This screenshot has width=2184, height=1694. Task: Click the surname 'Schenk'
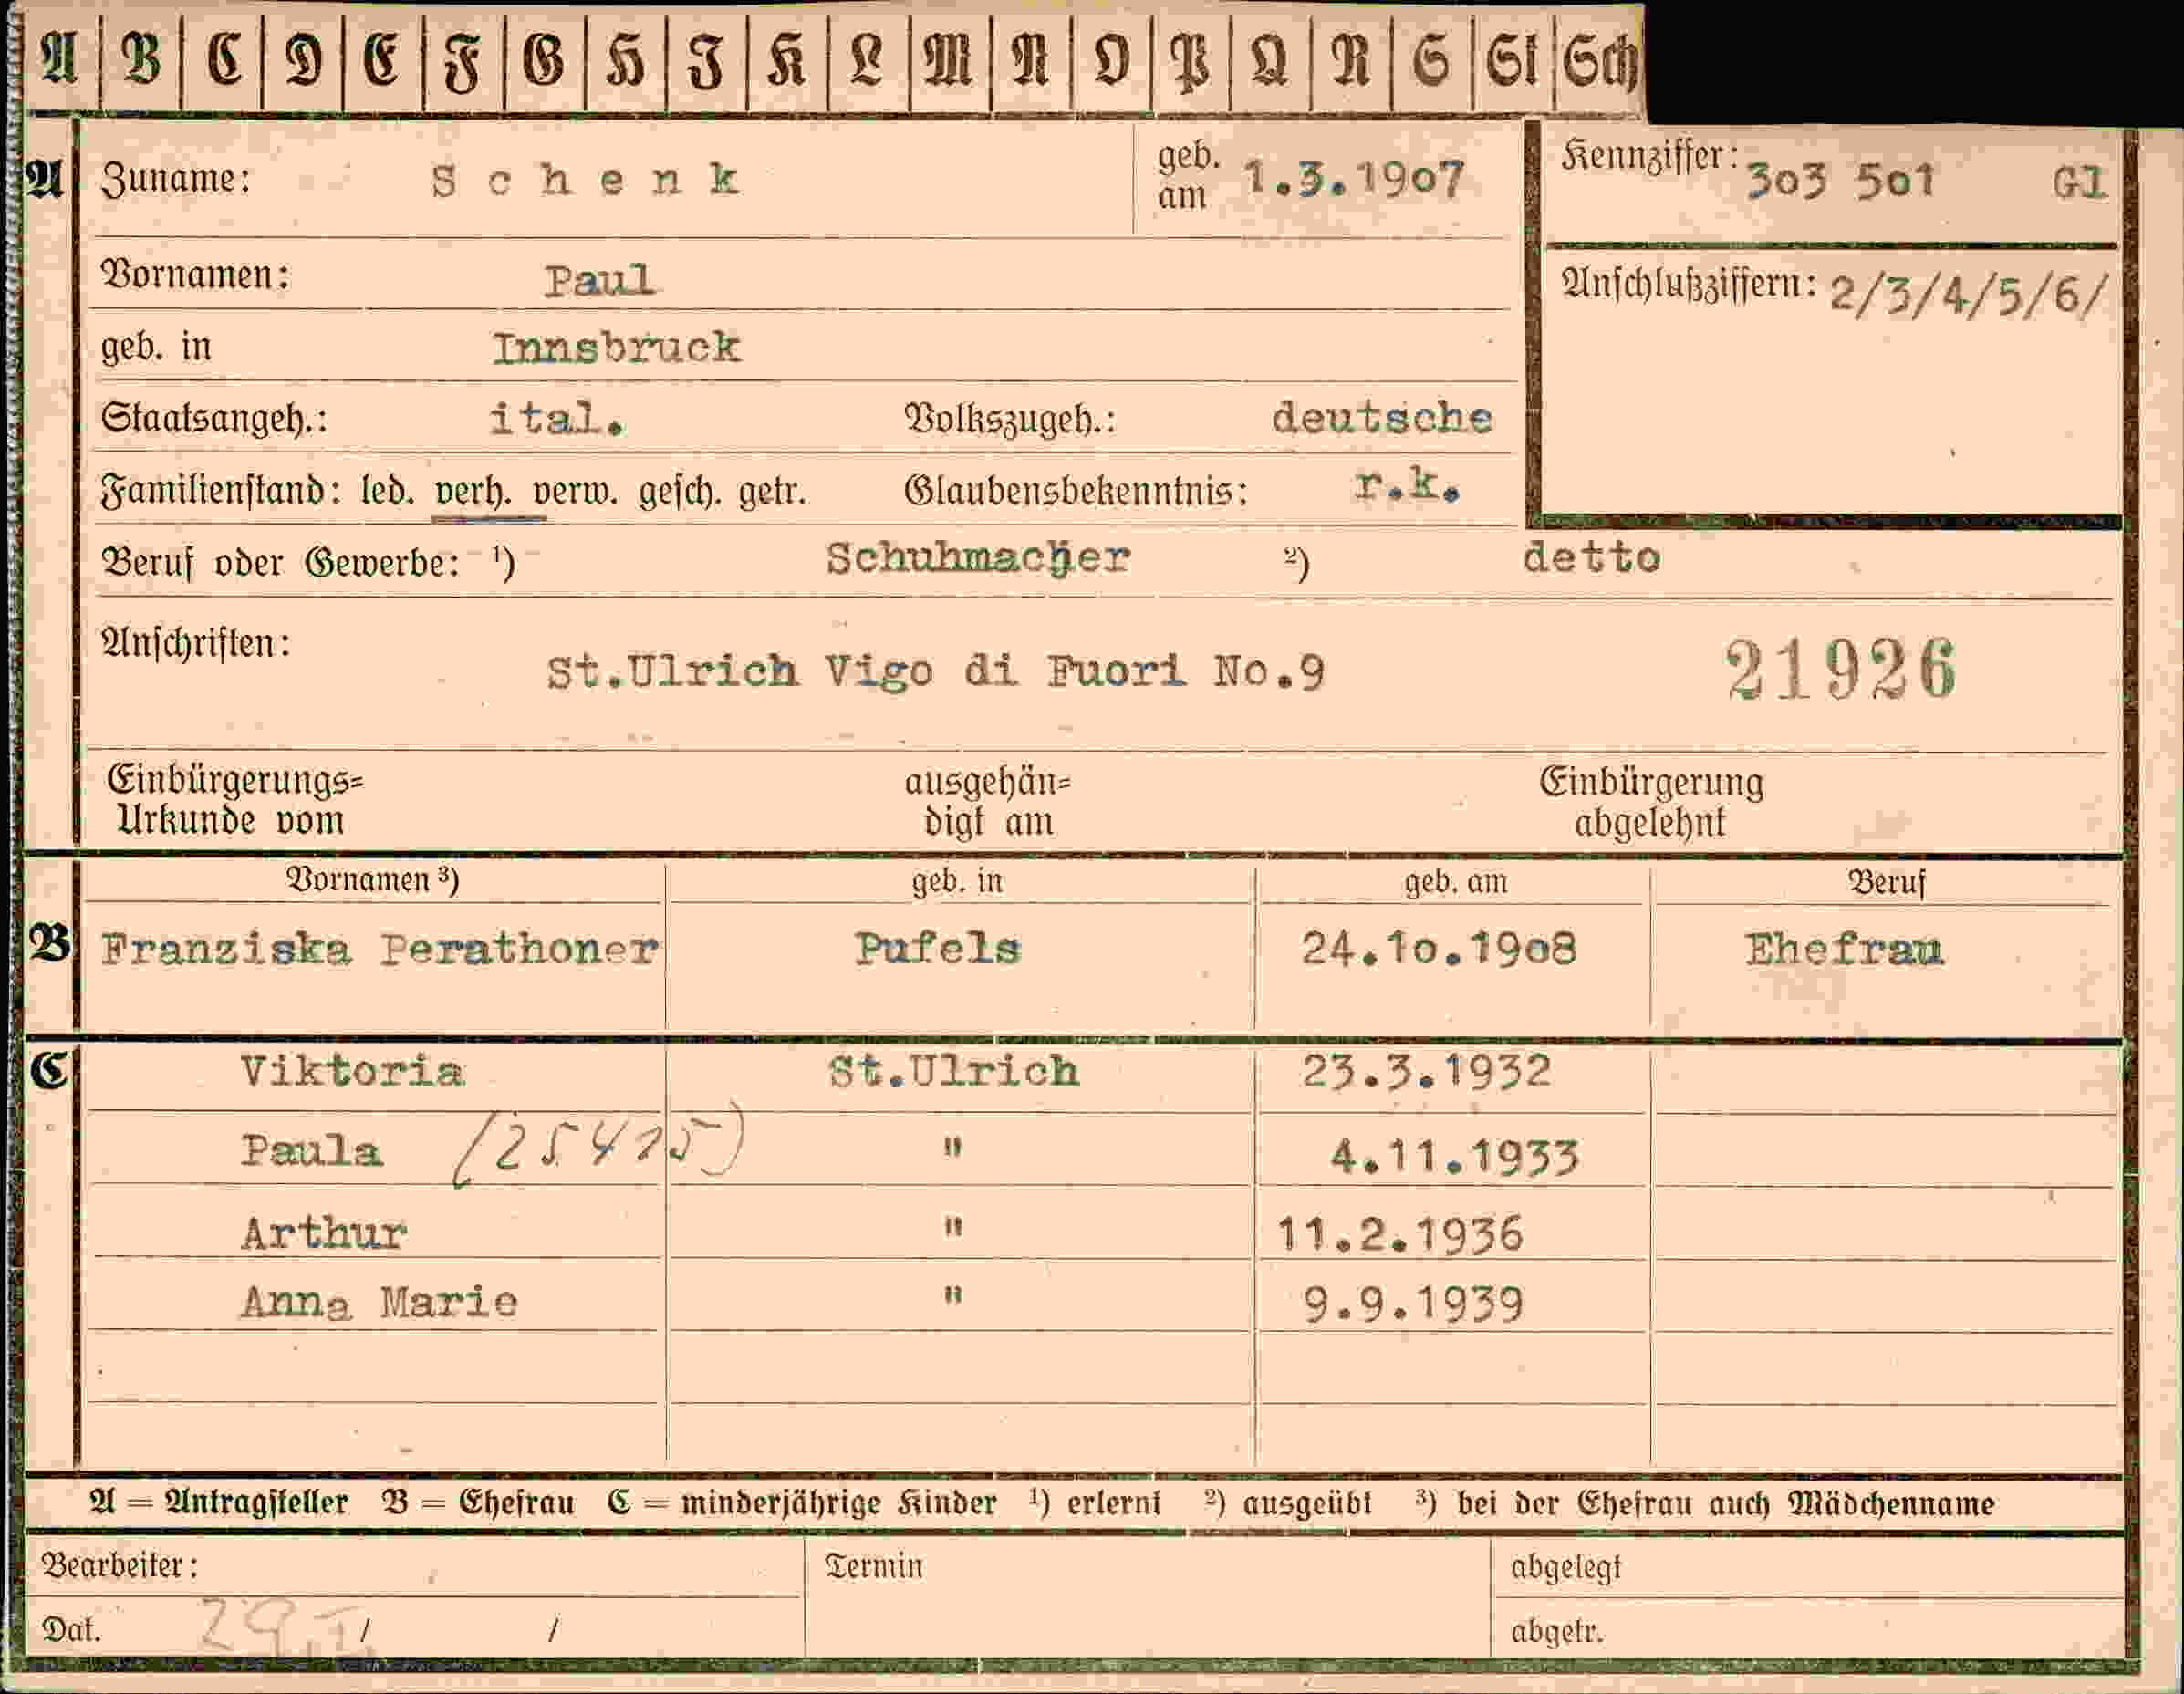[x=586, y=181]
